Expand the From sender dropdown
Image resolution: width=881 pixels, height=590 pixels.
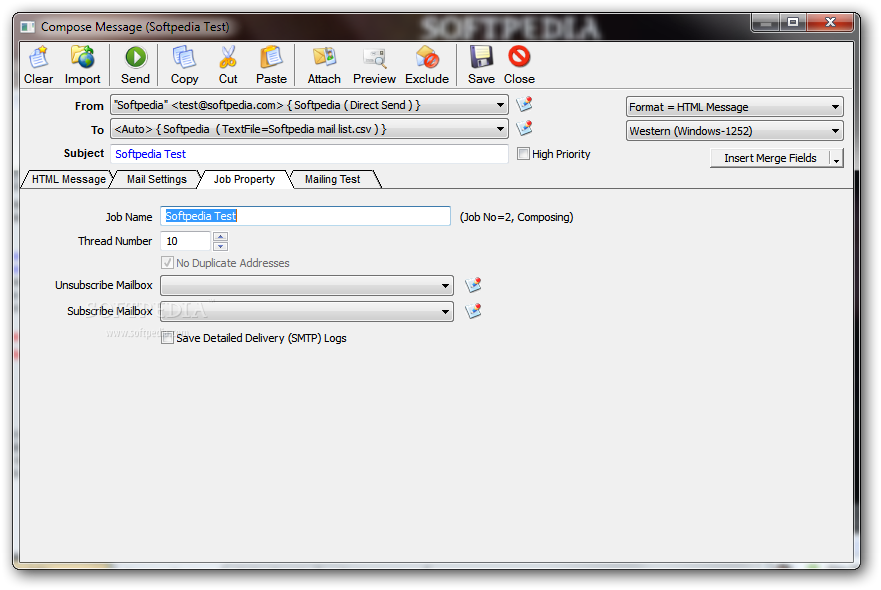(x=499, y=105)
